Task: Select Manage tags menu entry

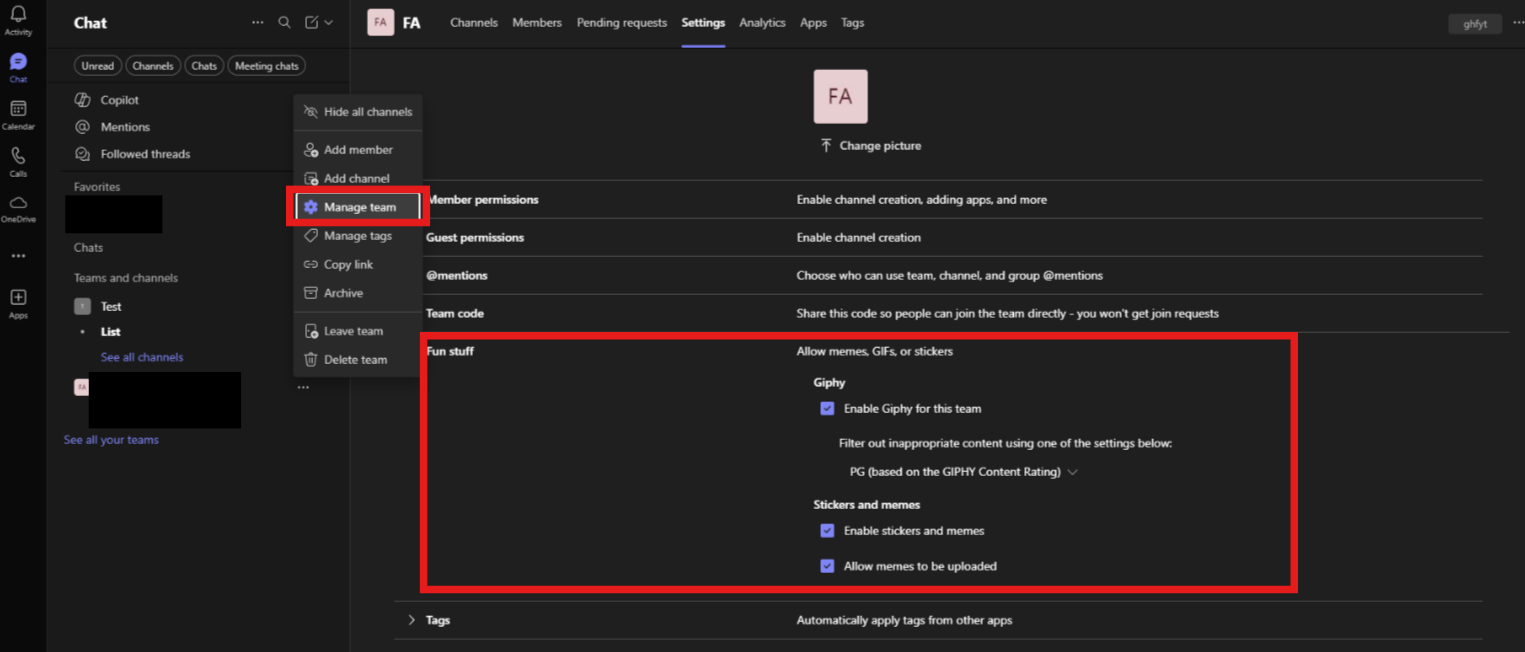Action: point(358,236)
